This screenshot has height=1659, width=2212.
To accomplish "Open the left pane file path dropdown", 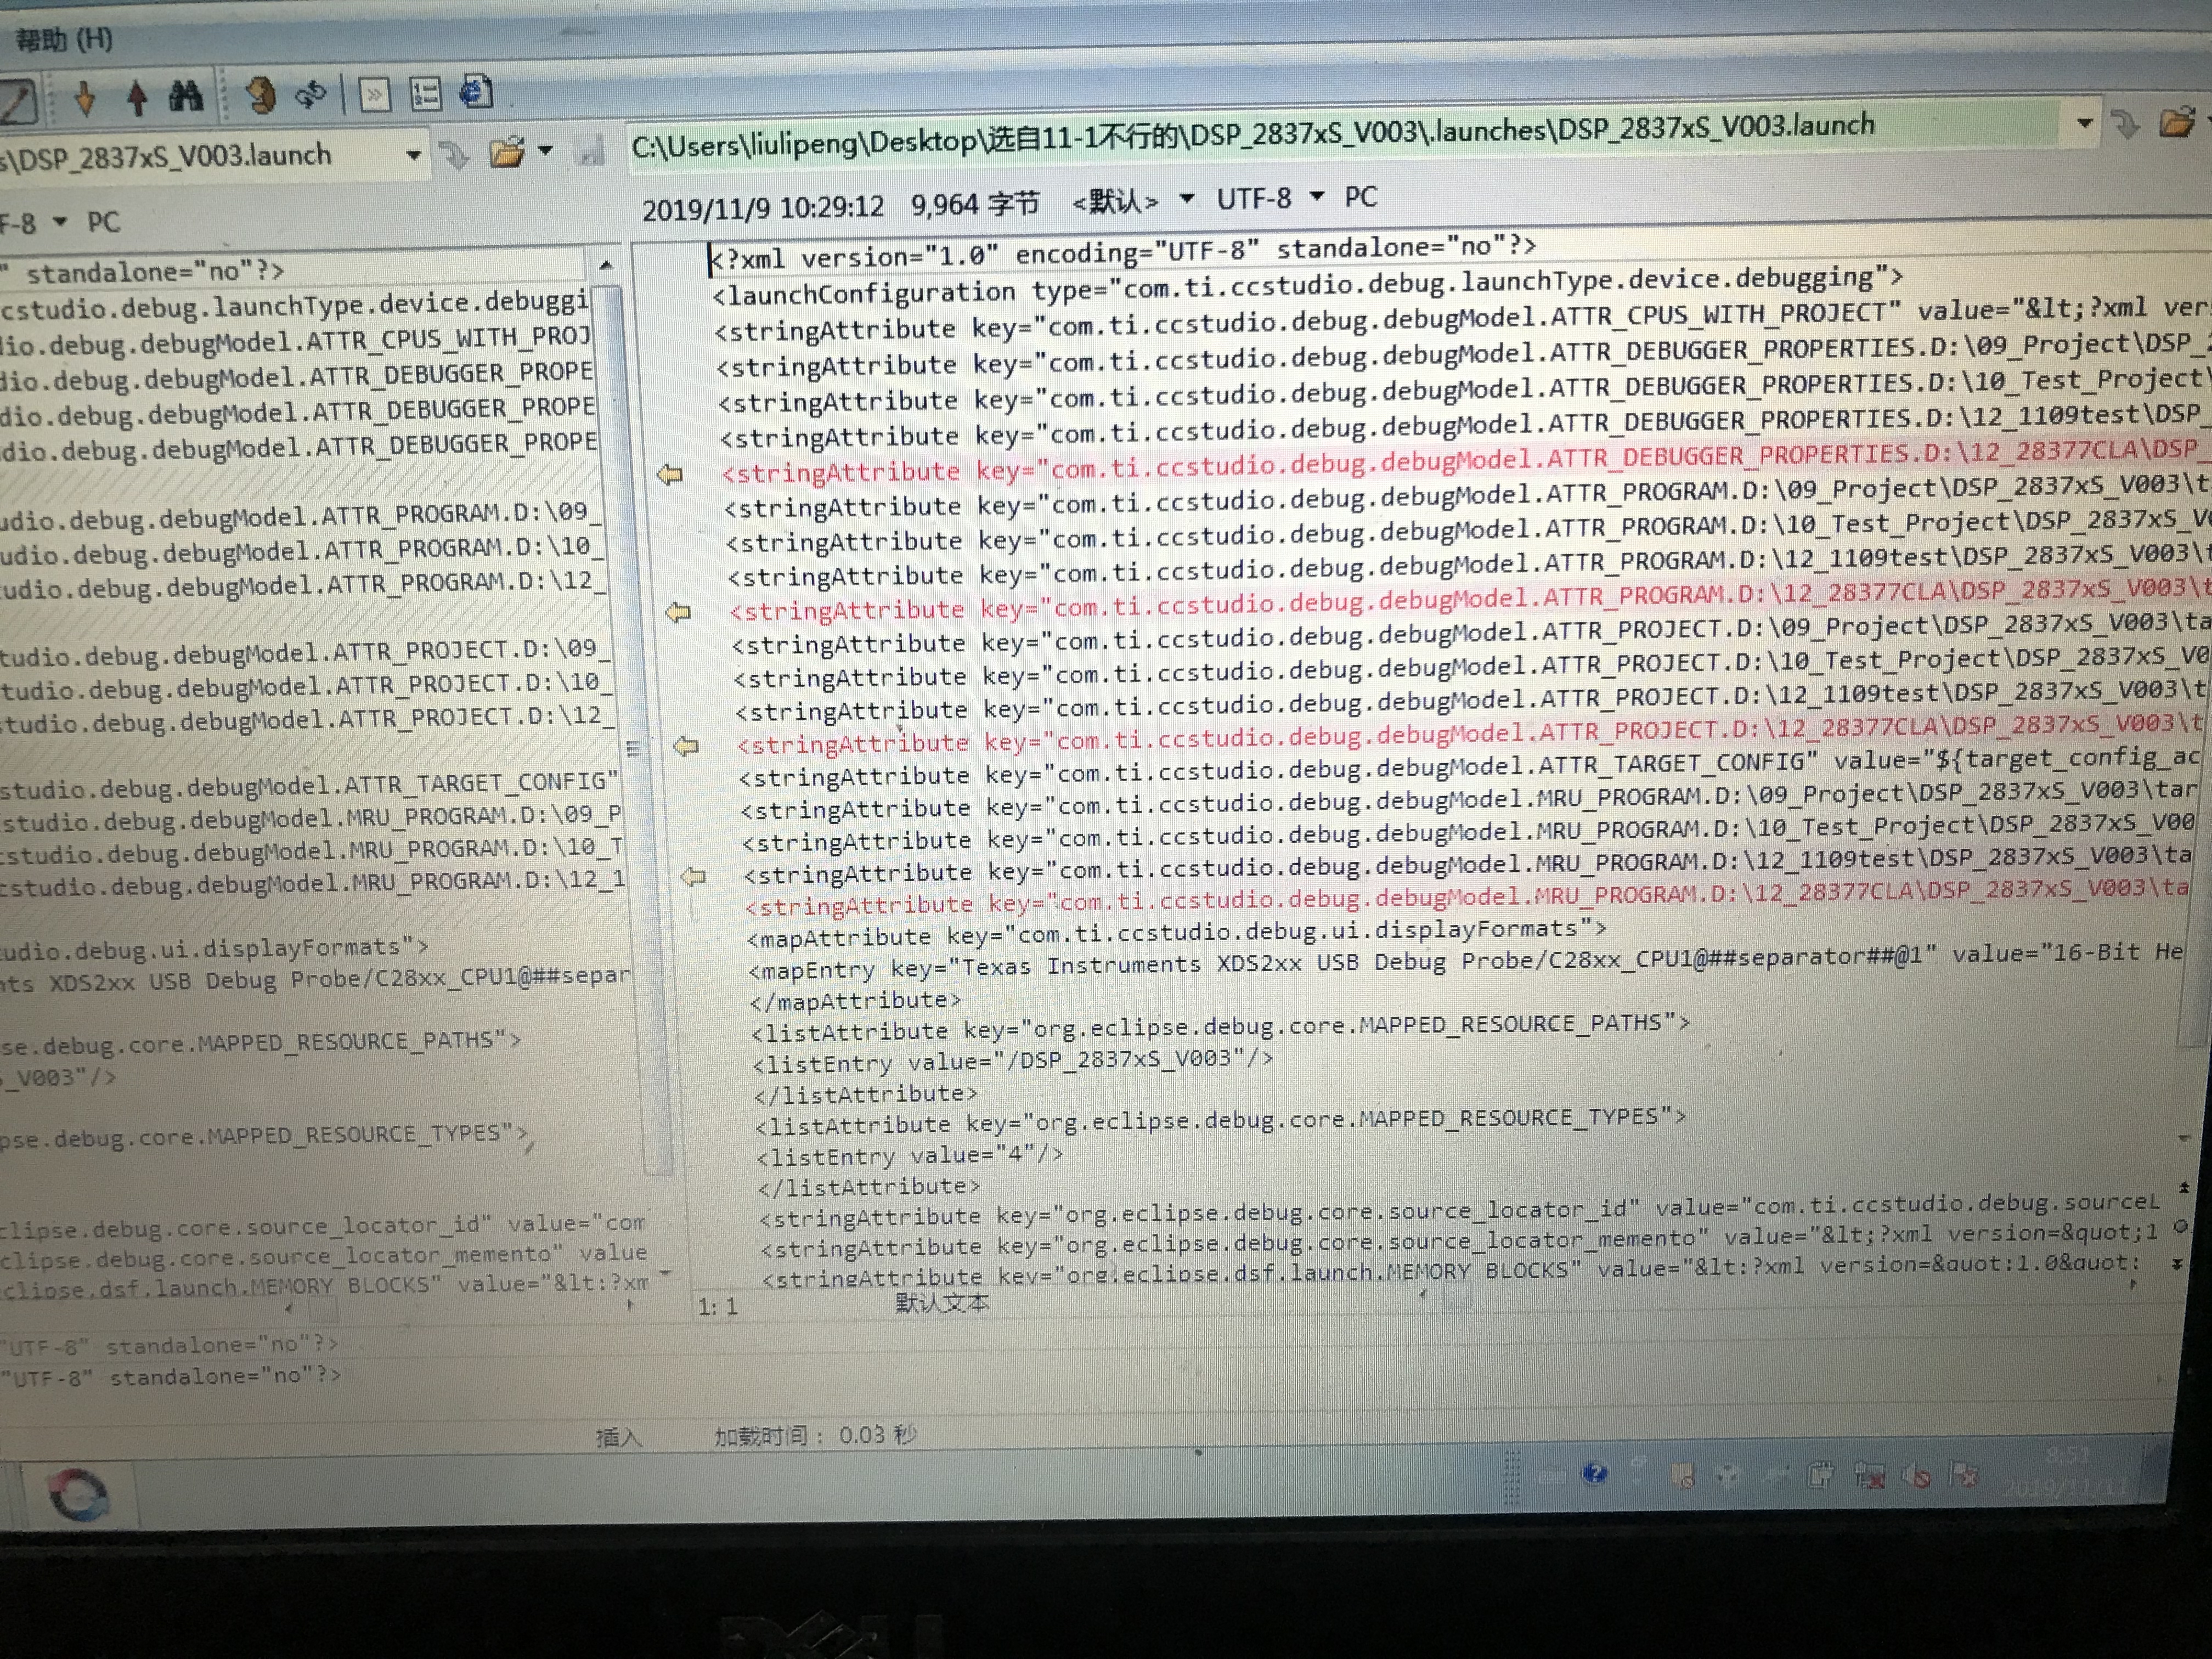I will point(413,156).
